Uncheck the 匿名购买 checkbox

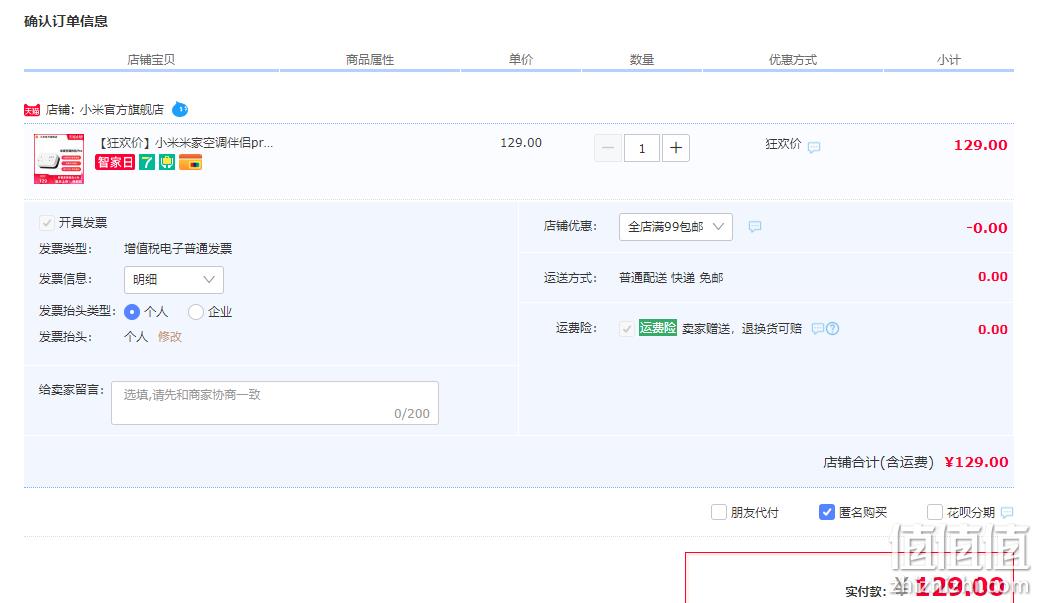point(827,512)
